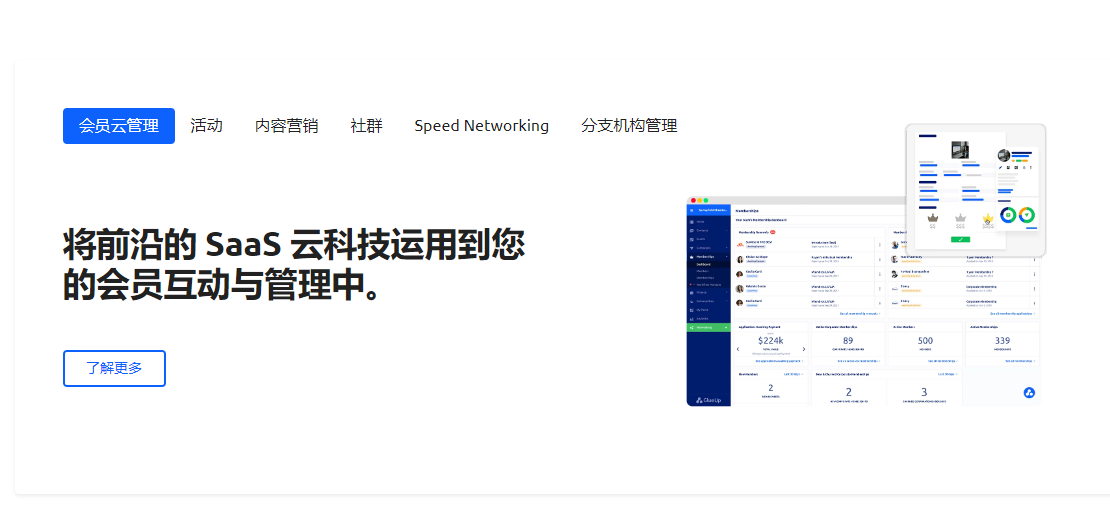Open the Speed Networking tab
Image resolution: width=1110 pixels, height=528 pixels.
[481, 126]
